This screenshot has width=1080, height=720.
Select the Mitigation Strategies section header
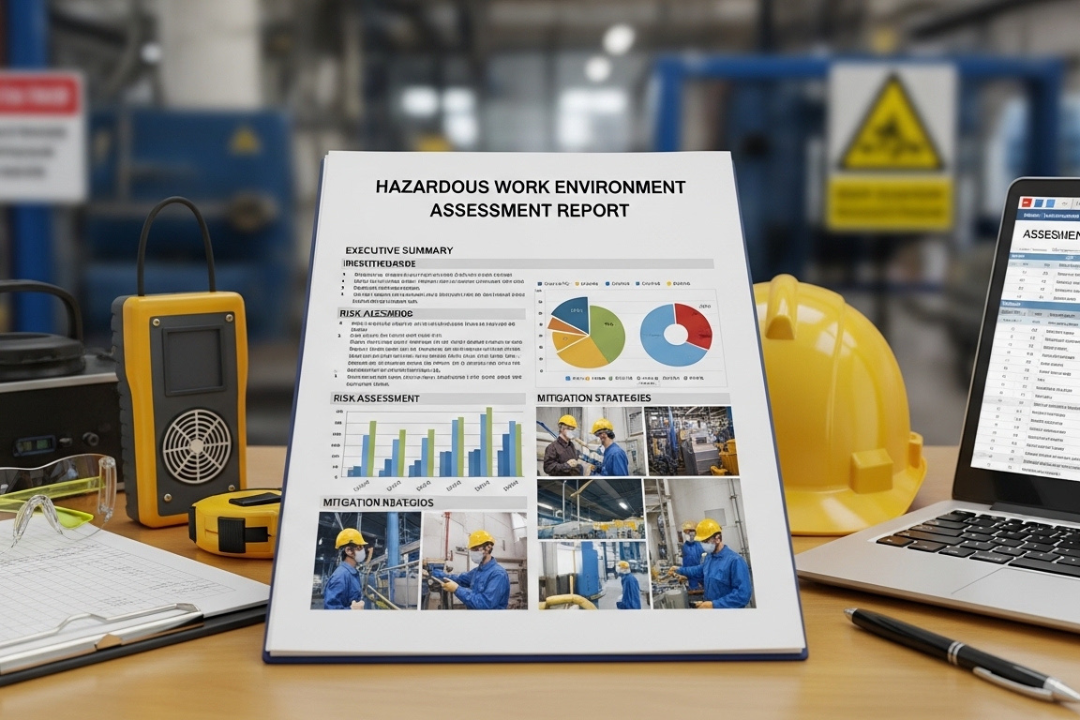pyautogui.click(x=594, y=398)
